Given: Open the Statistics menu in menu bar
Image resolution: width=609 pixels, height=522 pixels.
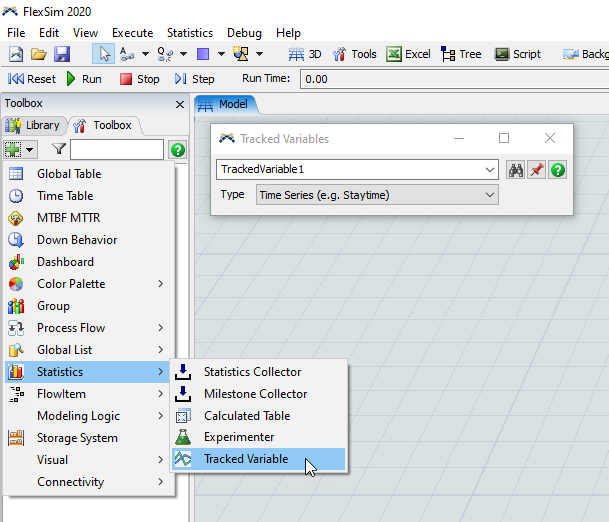Looking at the screenshot, I should (x=190, y=33).
